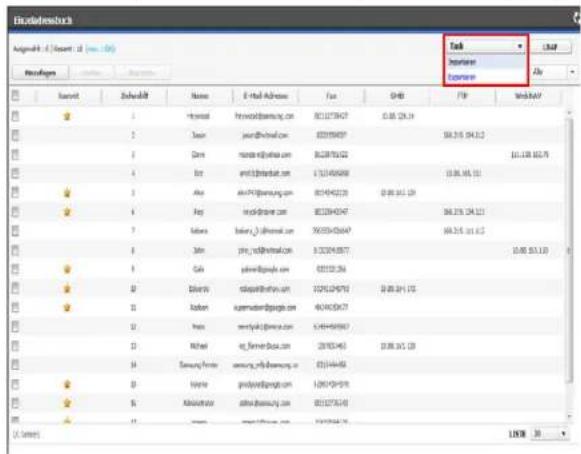Click the SMB address in Michael's row
This screenshot has height=454, width=581.
(x=398, y=346)
